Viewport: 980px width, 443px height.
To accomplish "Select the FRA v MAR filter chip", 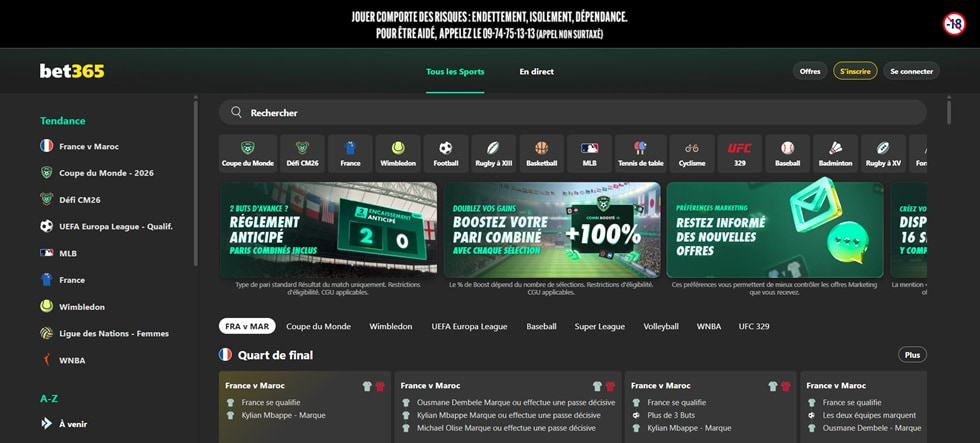I will [248, 326].
